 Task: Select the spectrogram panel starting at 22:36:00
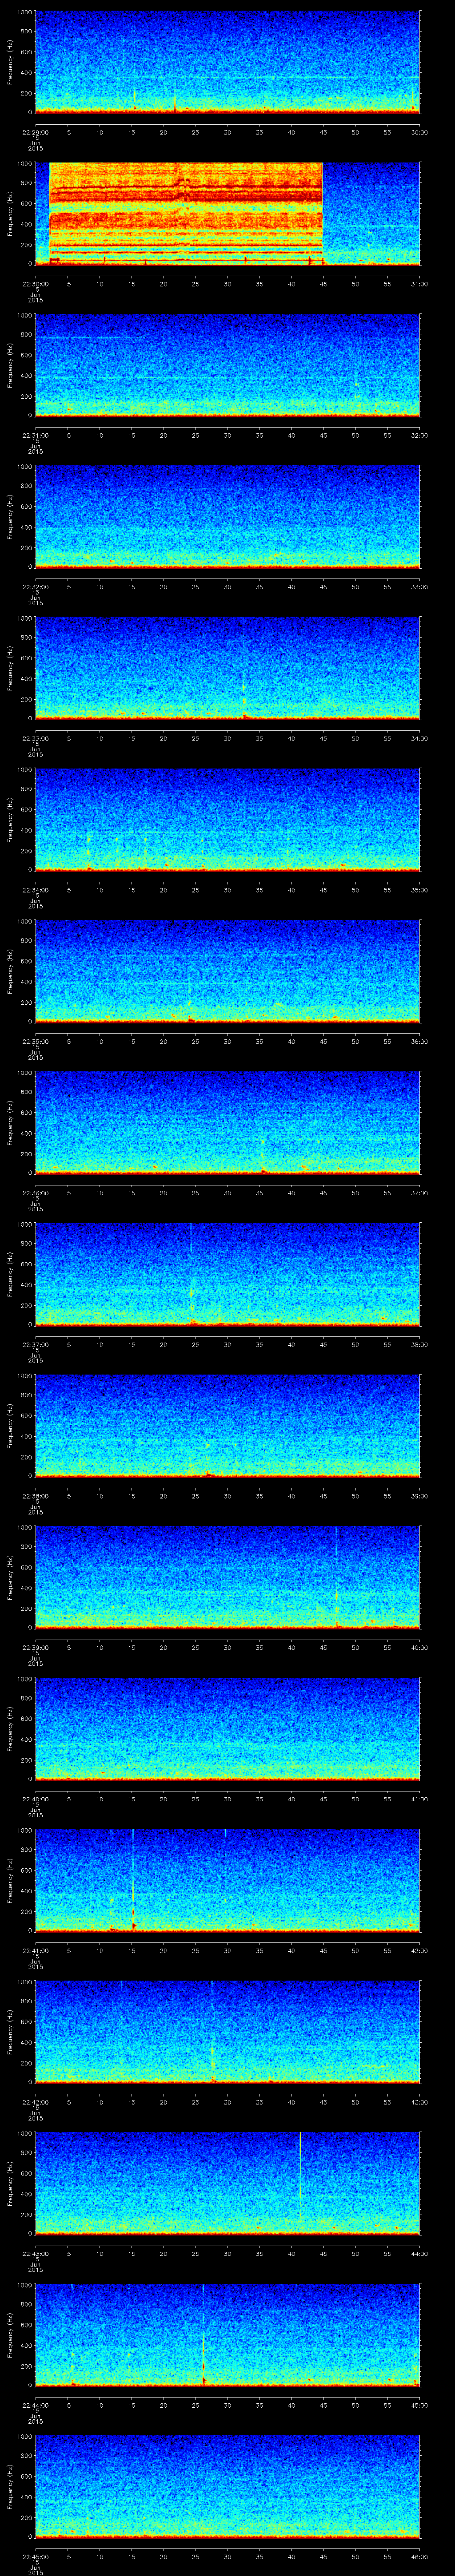tap(228, 1122)
